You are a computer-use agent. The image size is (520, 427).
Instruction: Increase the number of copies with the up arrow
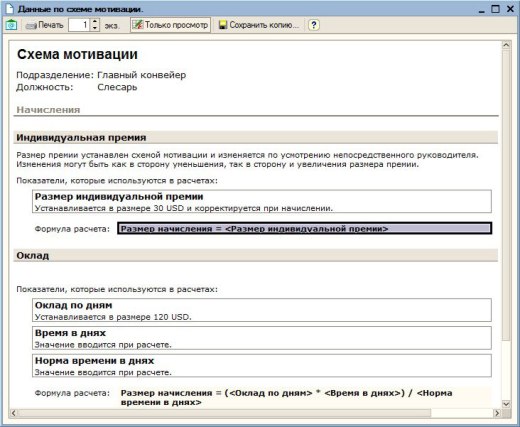(x=95, y=22)
